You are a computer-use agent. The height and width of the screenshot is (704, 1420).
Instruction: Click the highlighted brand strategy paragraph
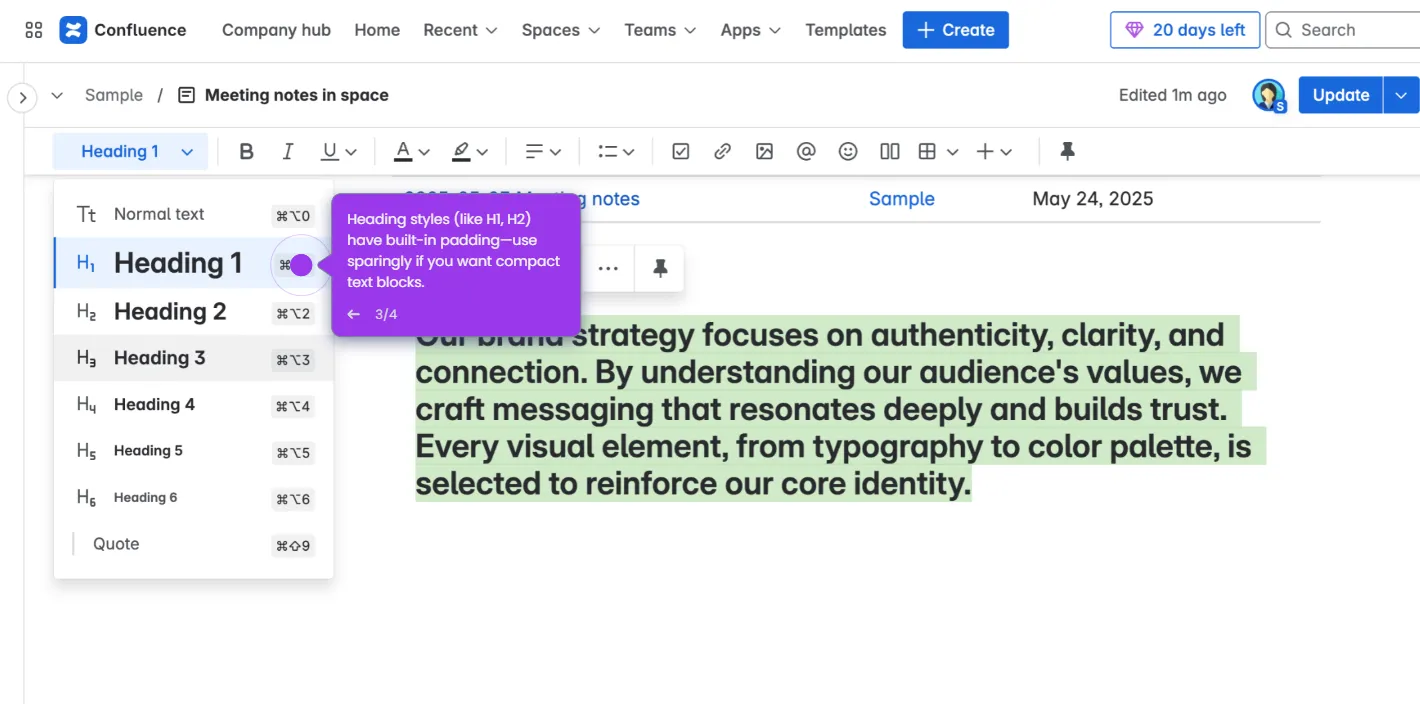pyautogui.click(x=840, y=408)
